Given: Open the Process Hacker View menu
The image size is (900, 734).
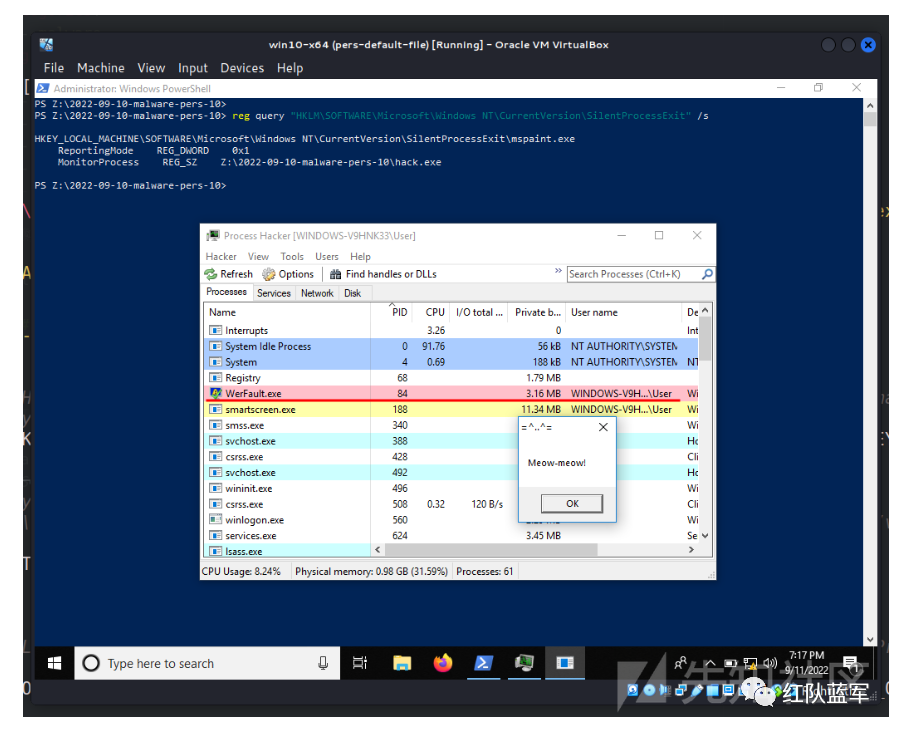Looking at the screenshot, I should point(258,257).
